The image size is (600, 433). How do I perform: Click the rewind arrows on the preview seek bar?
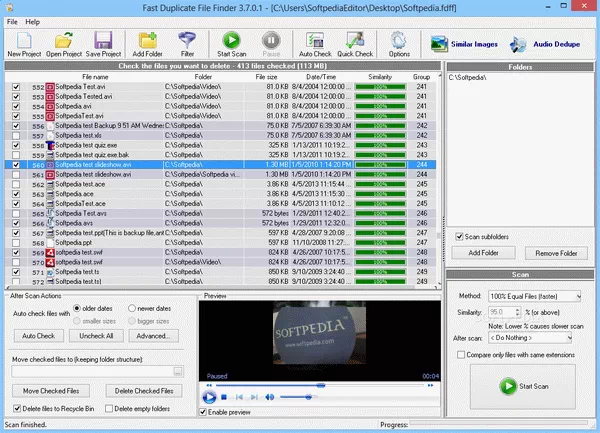click(209, 385)
